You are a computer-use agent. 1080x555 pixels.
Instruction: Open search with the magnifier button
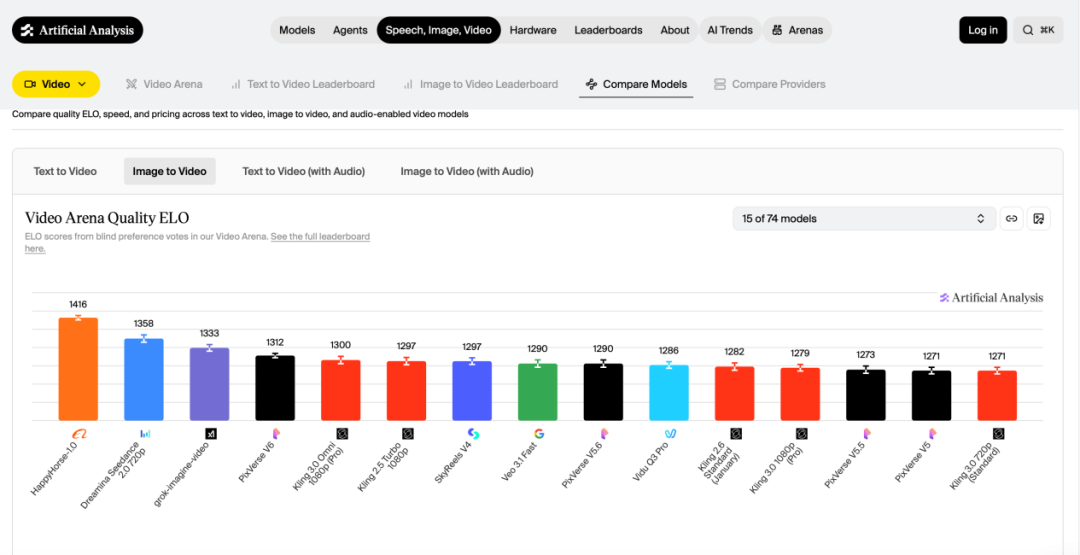(1037, 30)
